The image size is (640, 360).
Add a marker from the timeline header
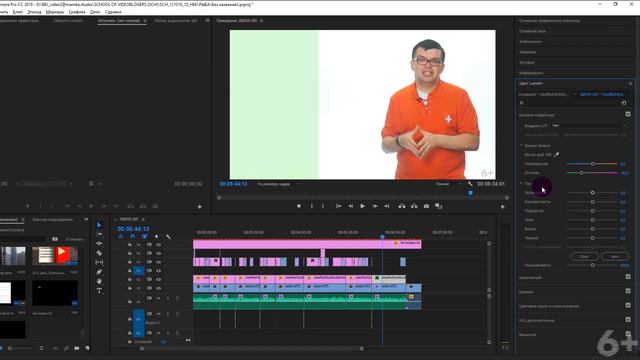point(156,237)
